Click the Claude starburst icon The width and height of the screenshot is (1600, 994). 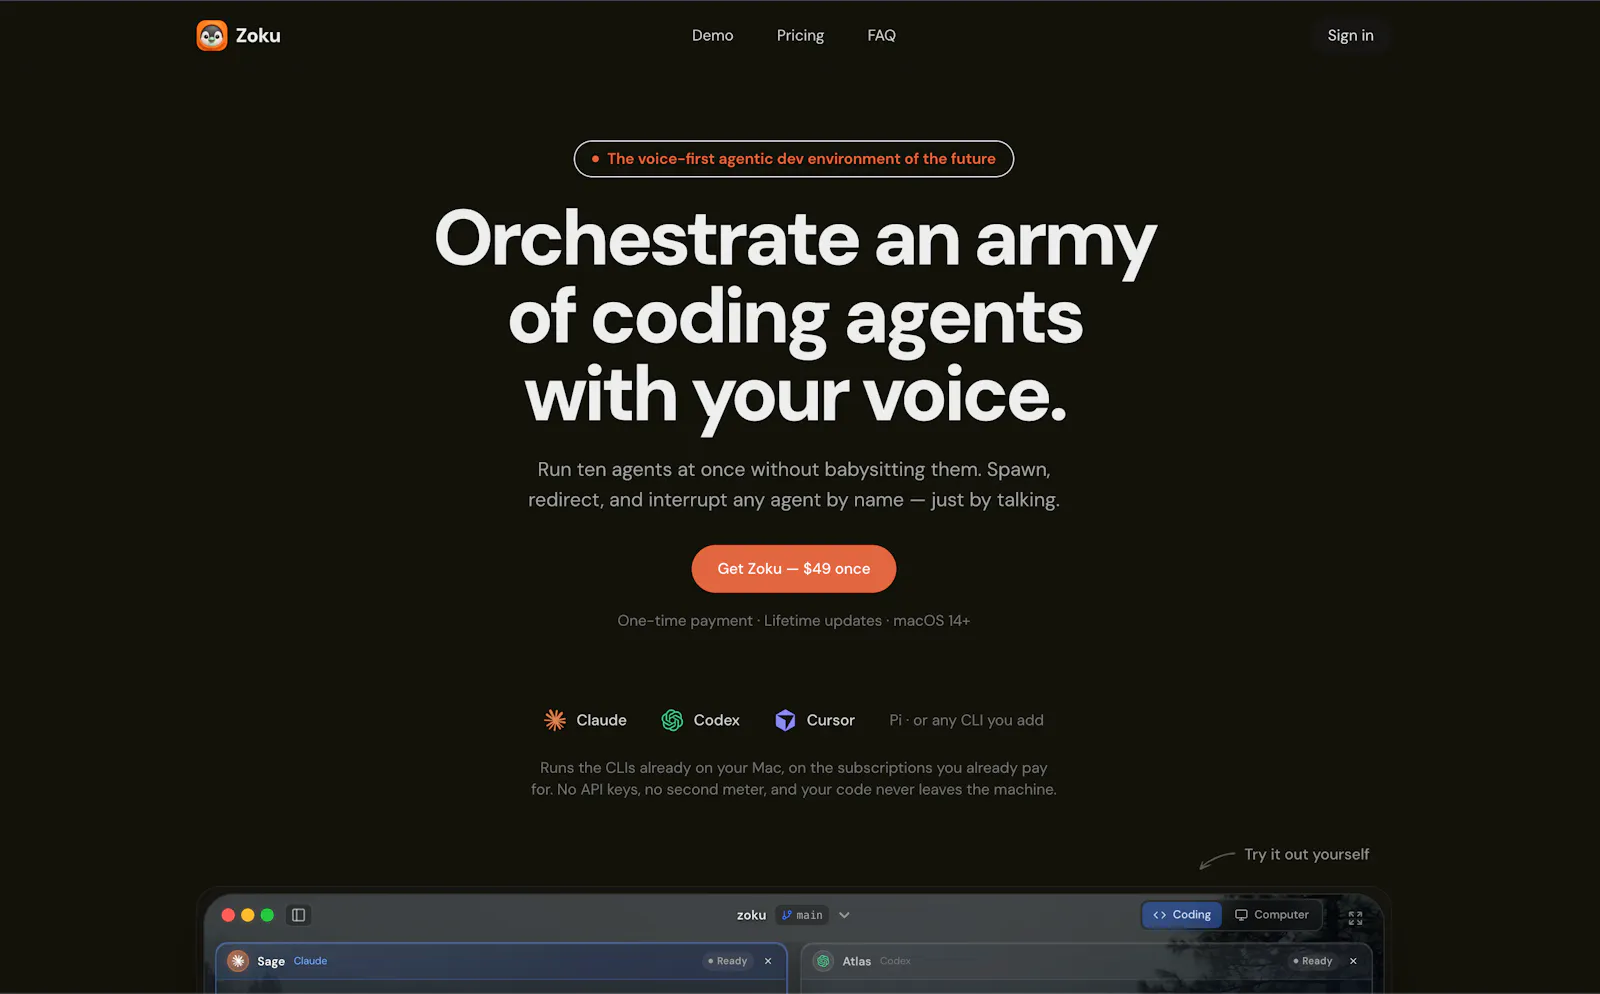coord(555,720)
